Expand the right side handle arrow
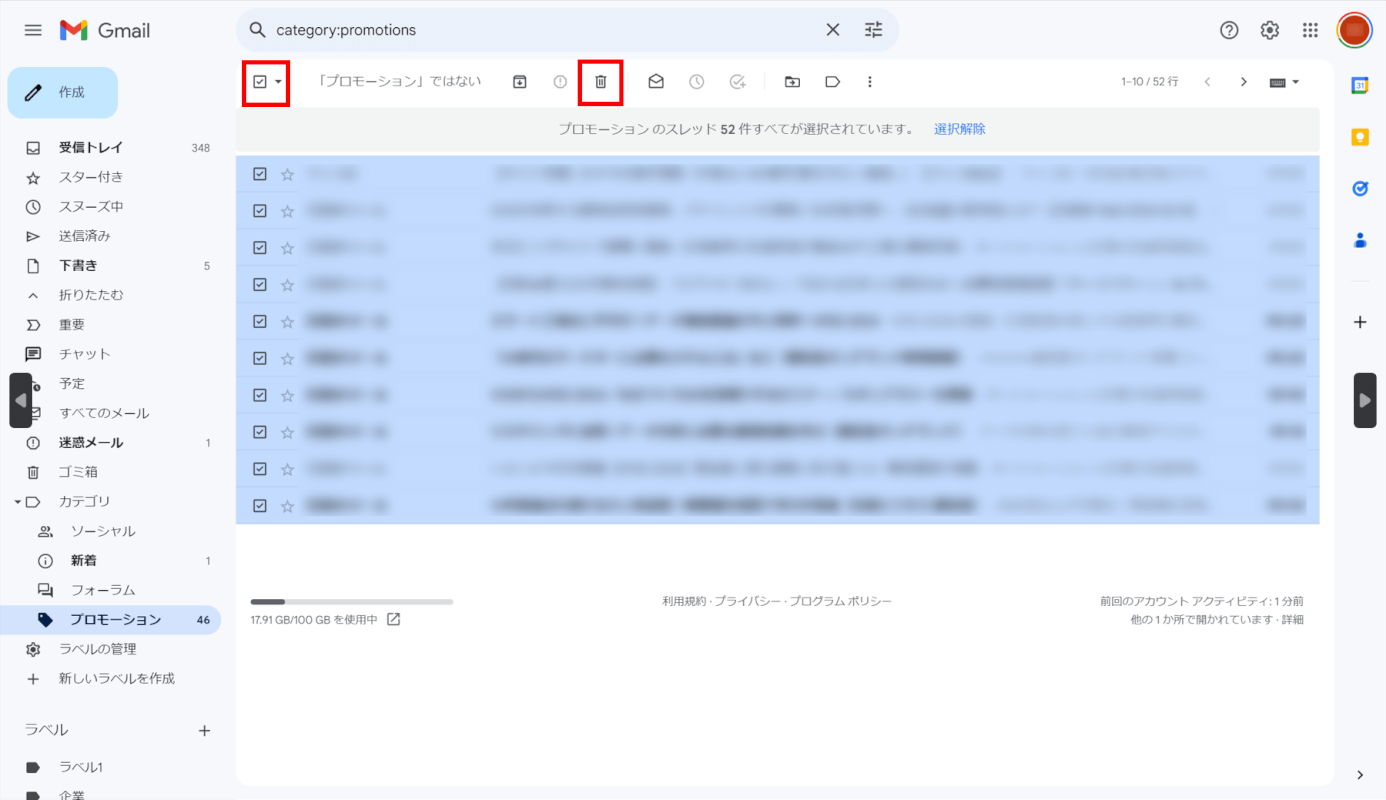Image resolution: width=1386 pixels, height=800 pixels. [x=1365, y=400]
